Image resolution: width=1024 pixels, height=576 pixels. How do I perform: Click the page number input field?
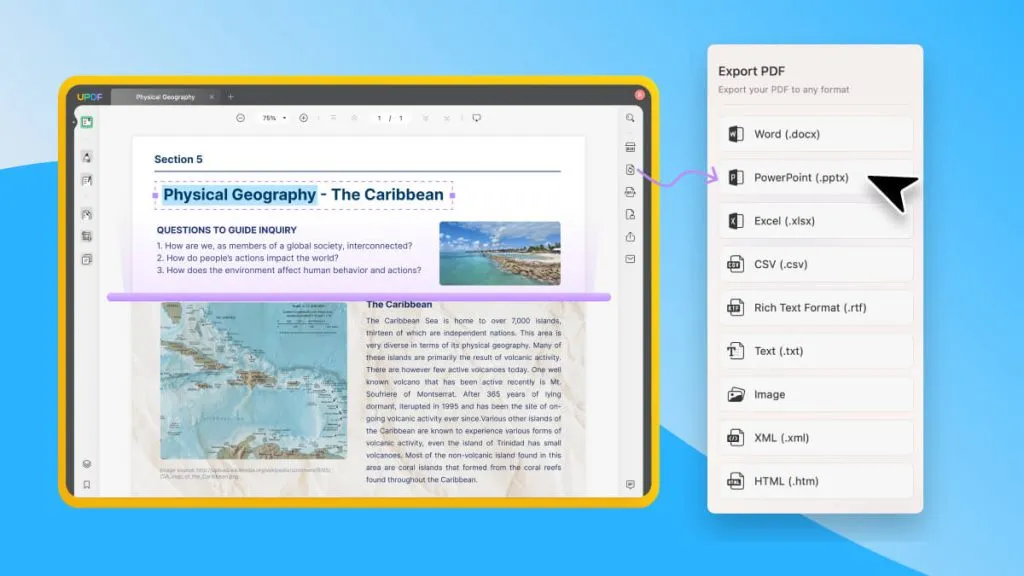[379, 118]
